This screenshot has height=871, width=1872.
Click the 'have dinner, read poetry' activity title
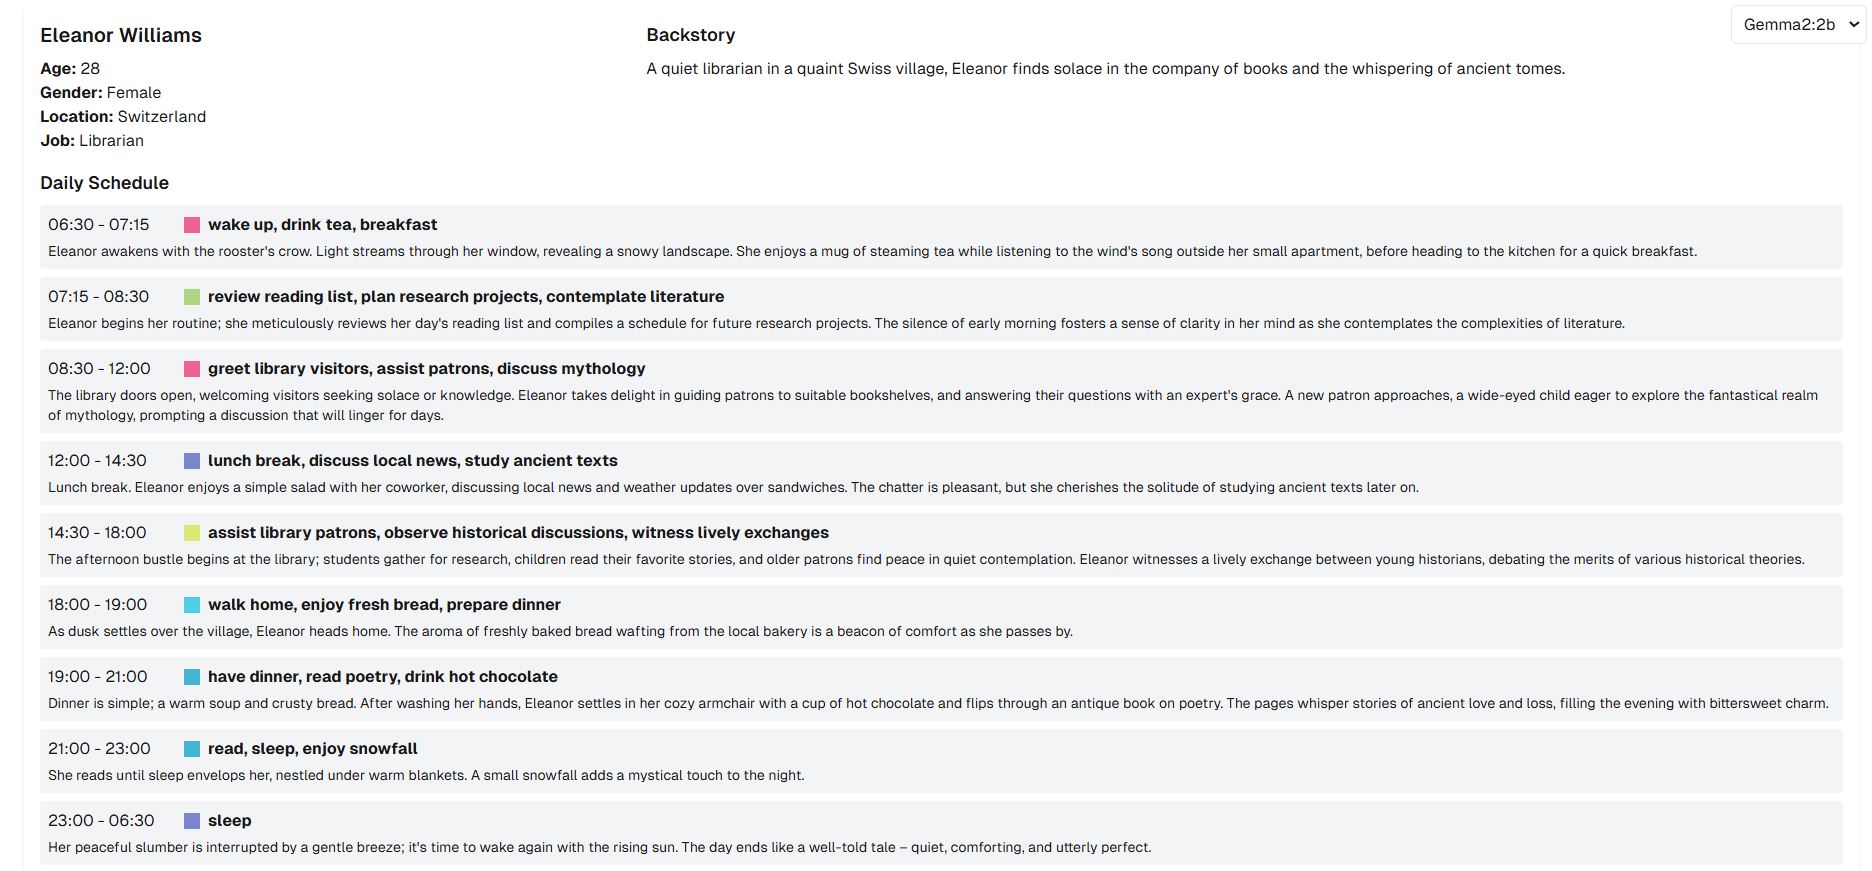click(382, 677)
